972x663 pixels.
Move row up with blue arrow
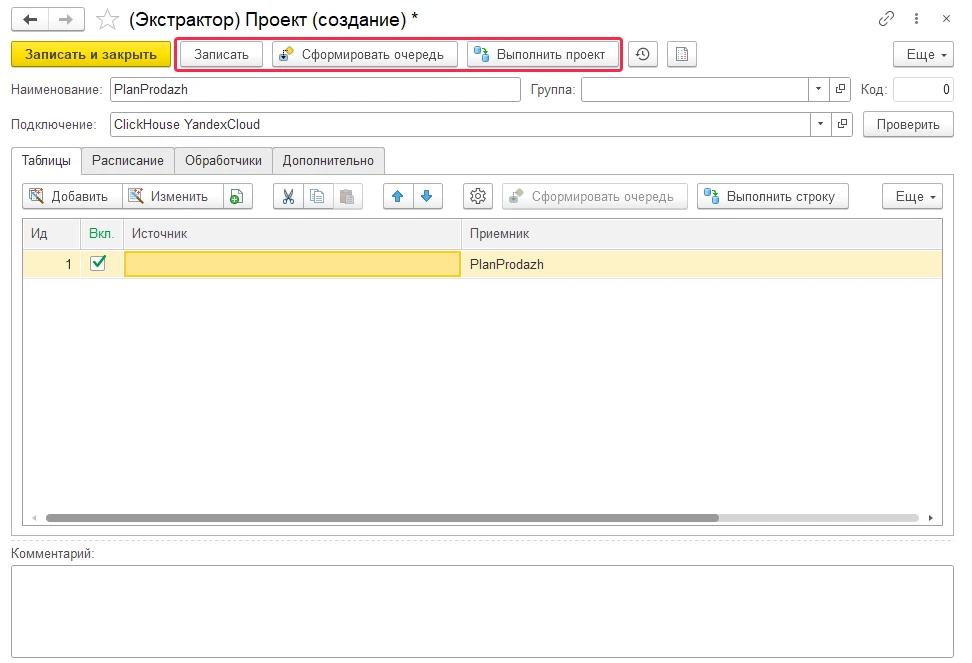tap(398, 196)
